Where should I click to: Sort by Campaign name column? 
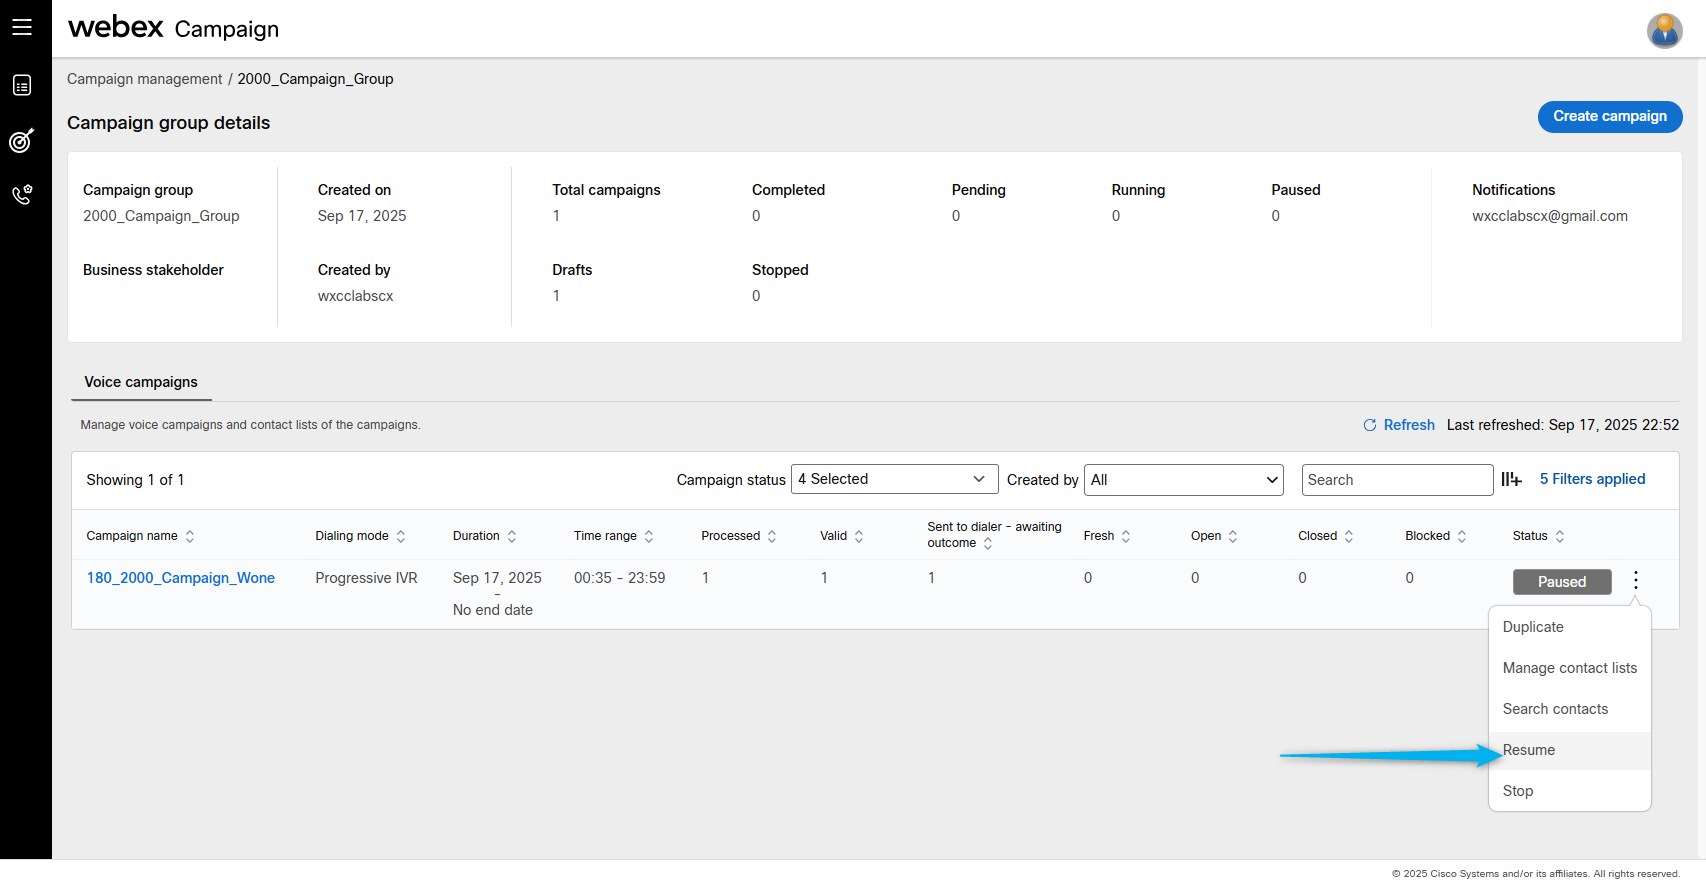click(190, 536)
